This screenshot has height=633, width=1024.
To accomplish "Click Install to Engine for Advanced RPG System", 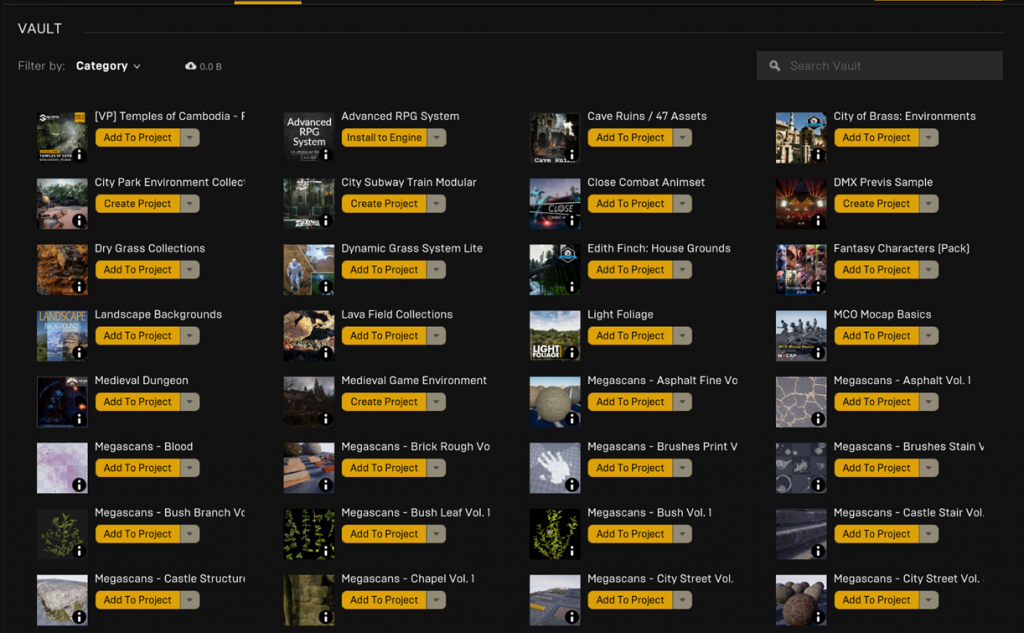I will coord(384,138).
